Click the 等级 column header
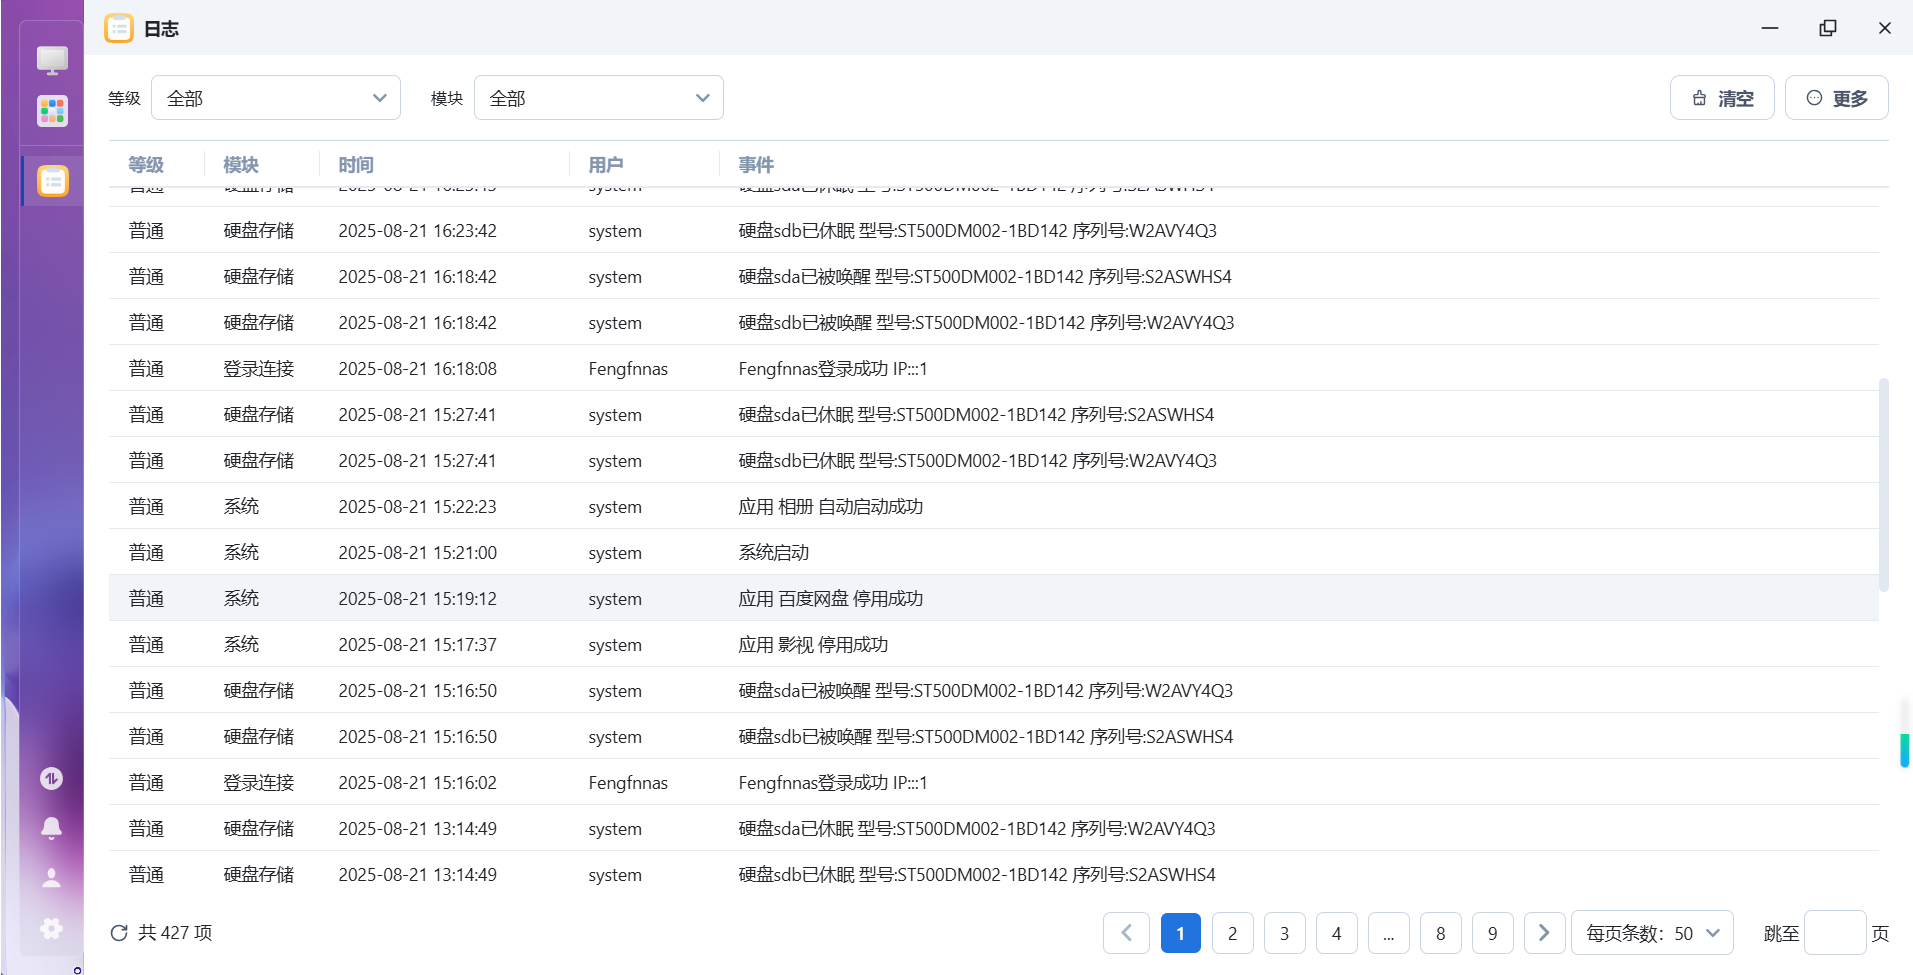The image size is (1913, 975). [146, 164]
